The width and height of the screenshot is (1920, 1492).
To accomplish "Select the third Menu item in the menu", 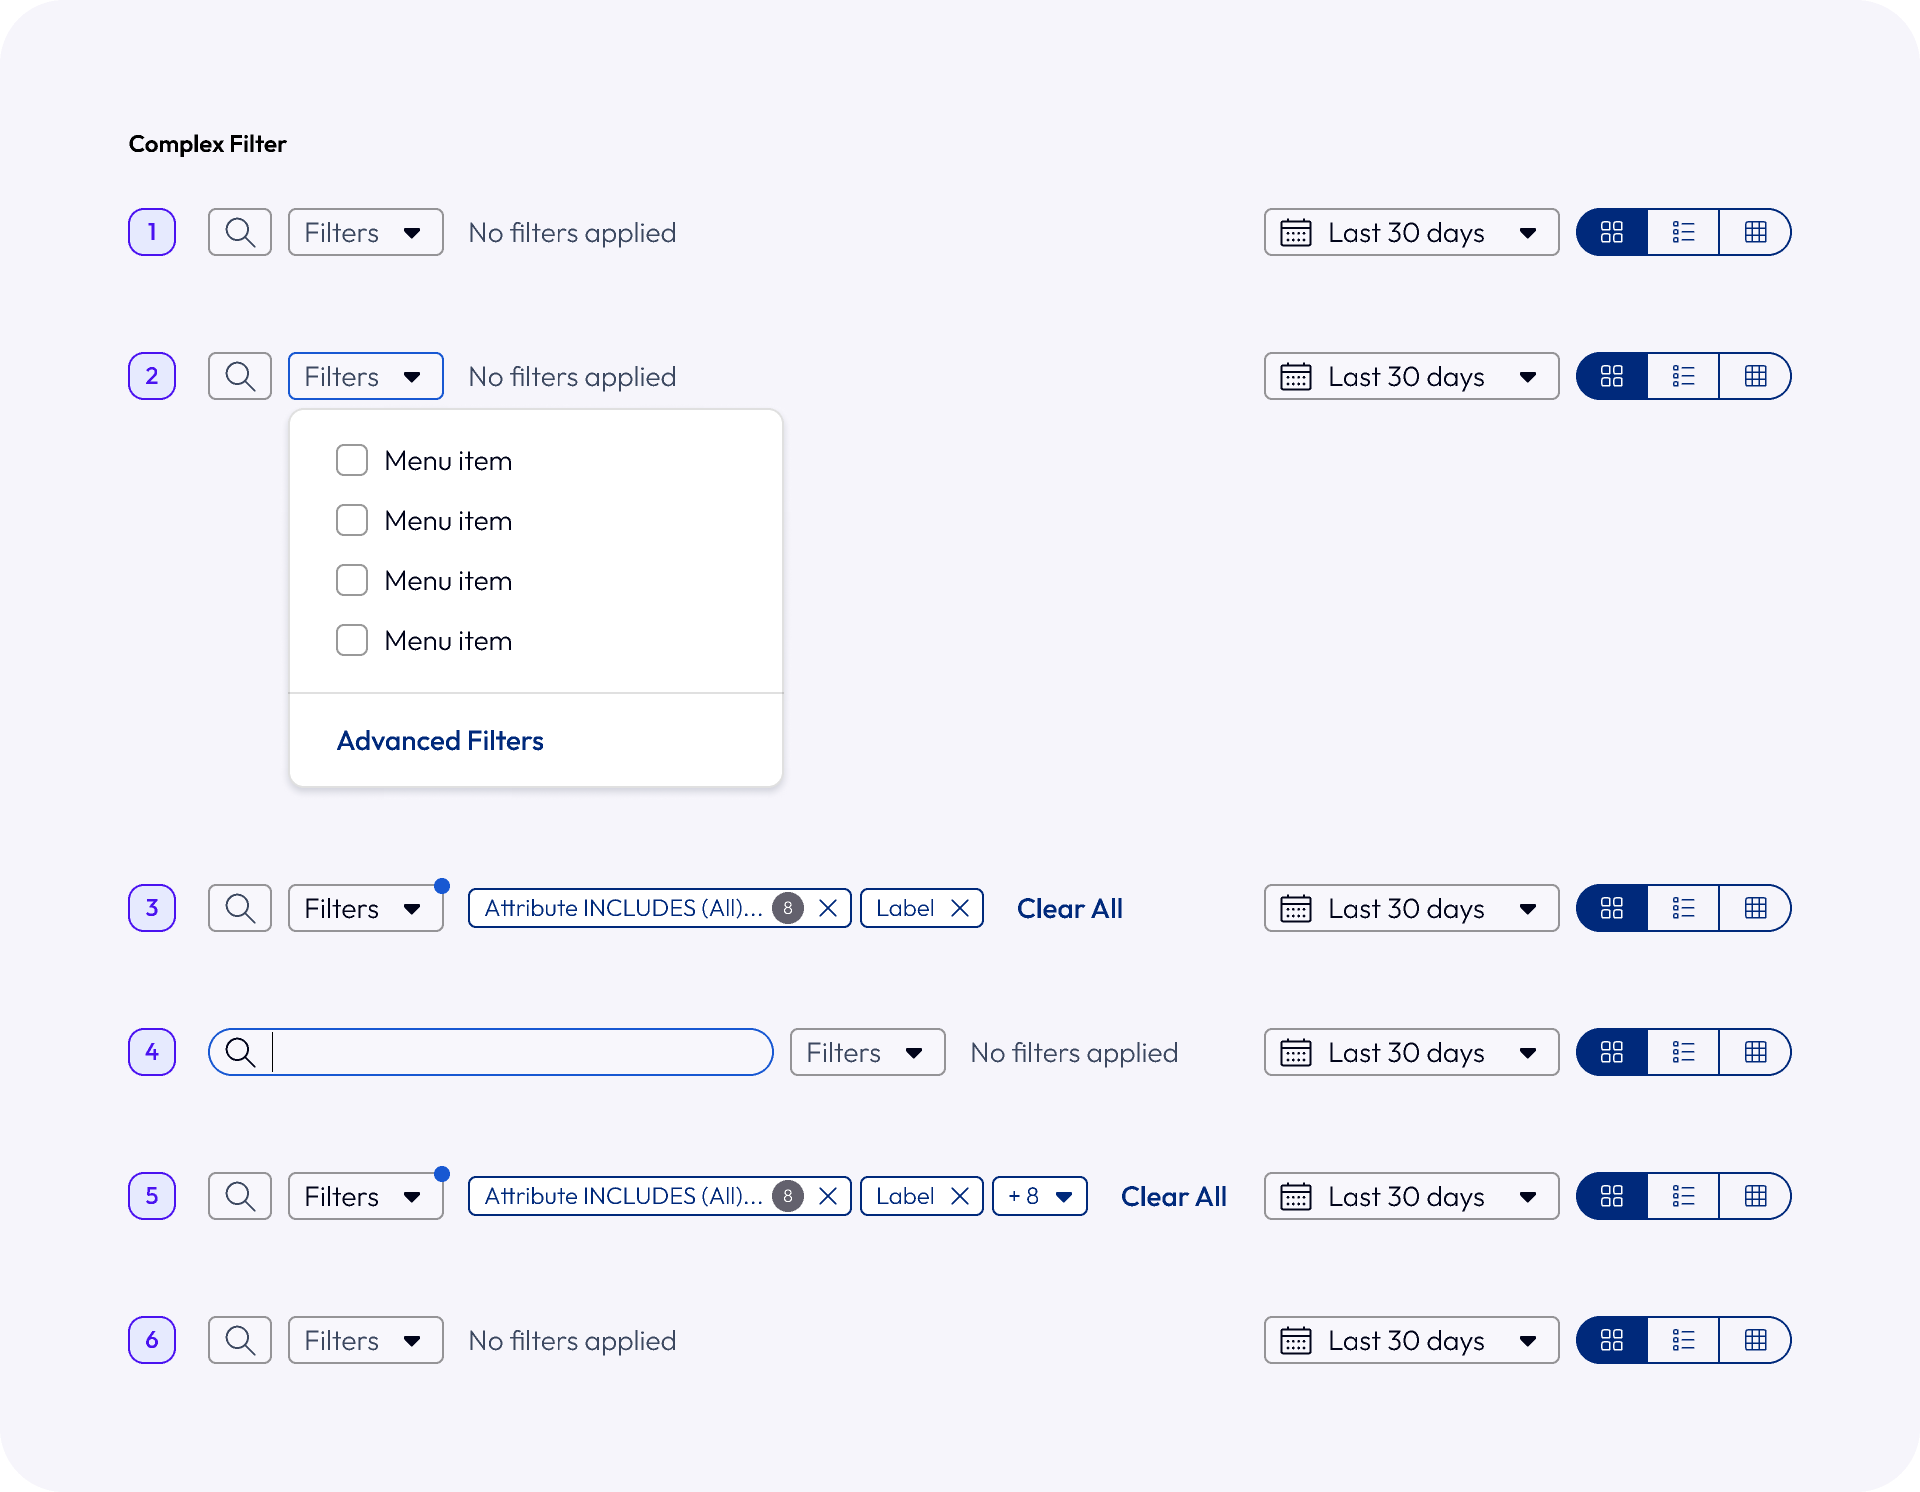I will (x=448, y=580).
